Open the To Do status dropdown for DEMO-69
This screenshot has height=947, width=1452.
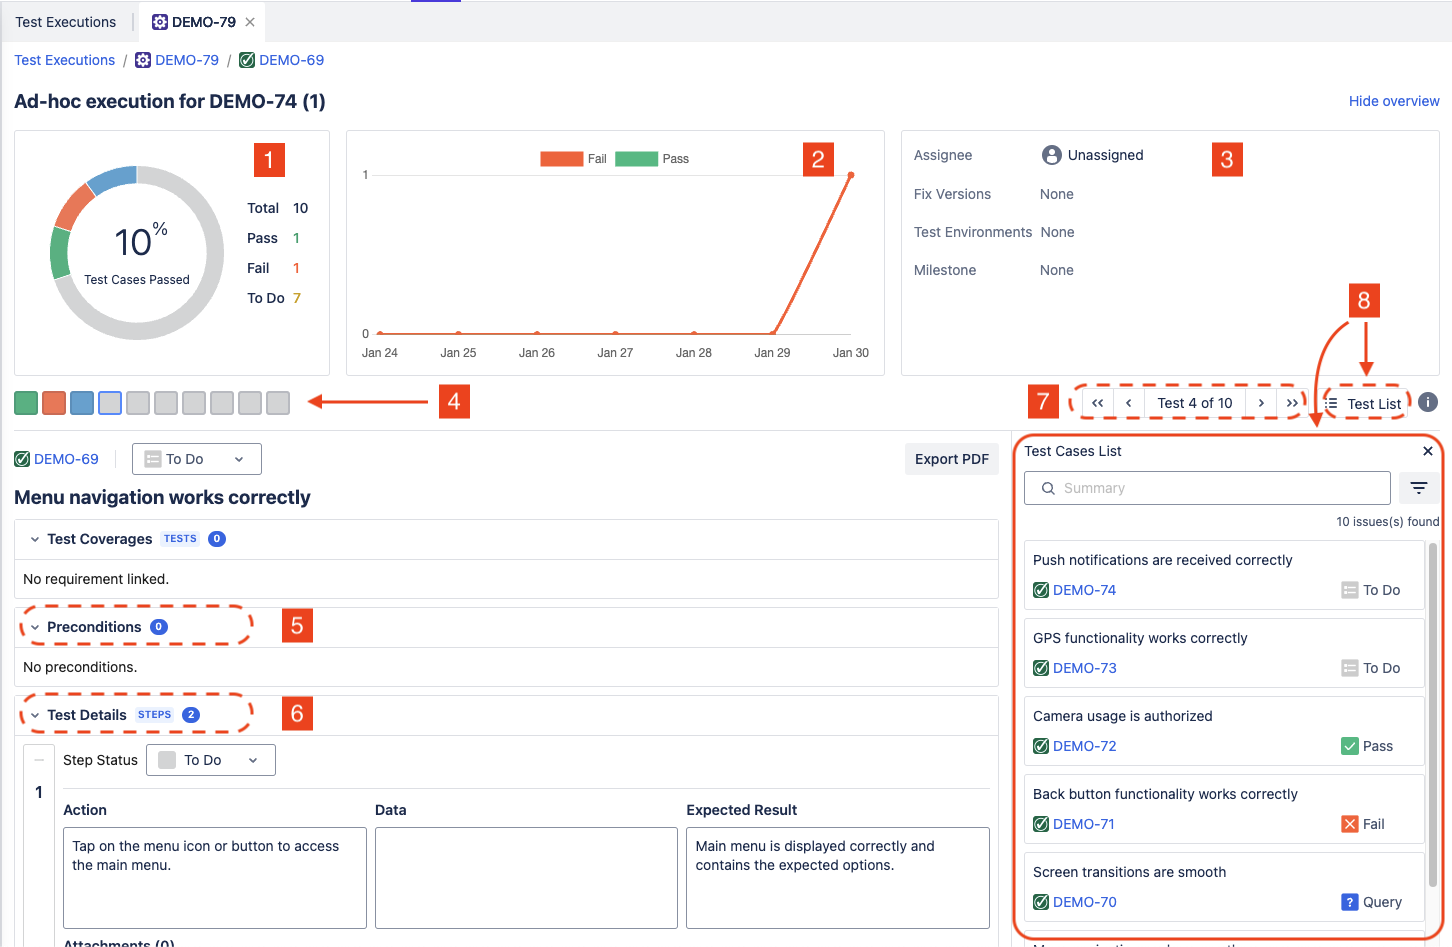click(196, 459)
